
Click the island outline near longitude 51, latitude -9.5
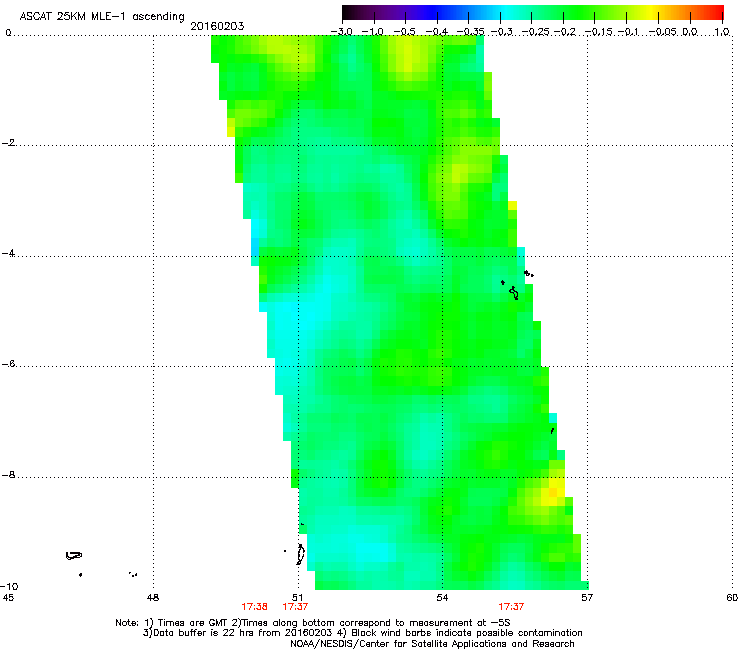[300, 554]
